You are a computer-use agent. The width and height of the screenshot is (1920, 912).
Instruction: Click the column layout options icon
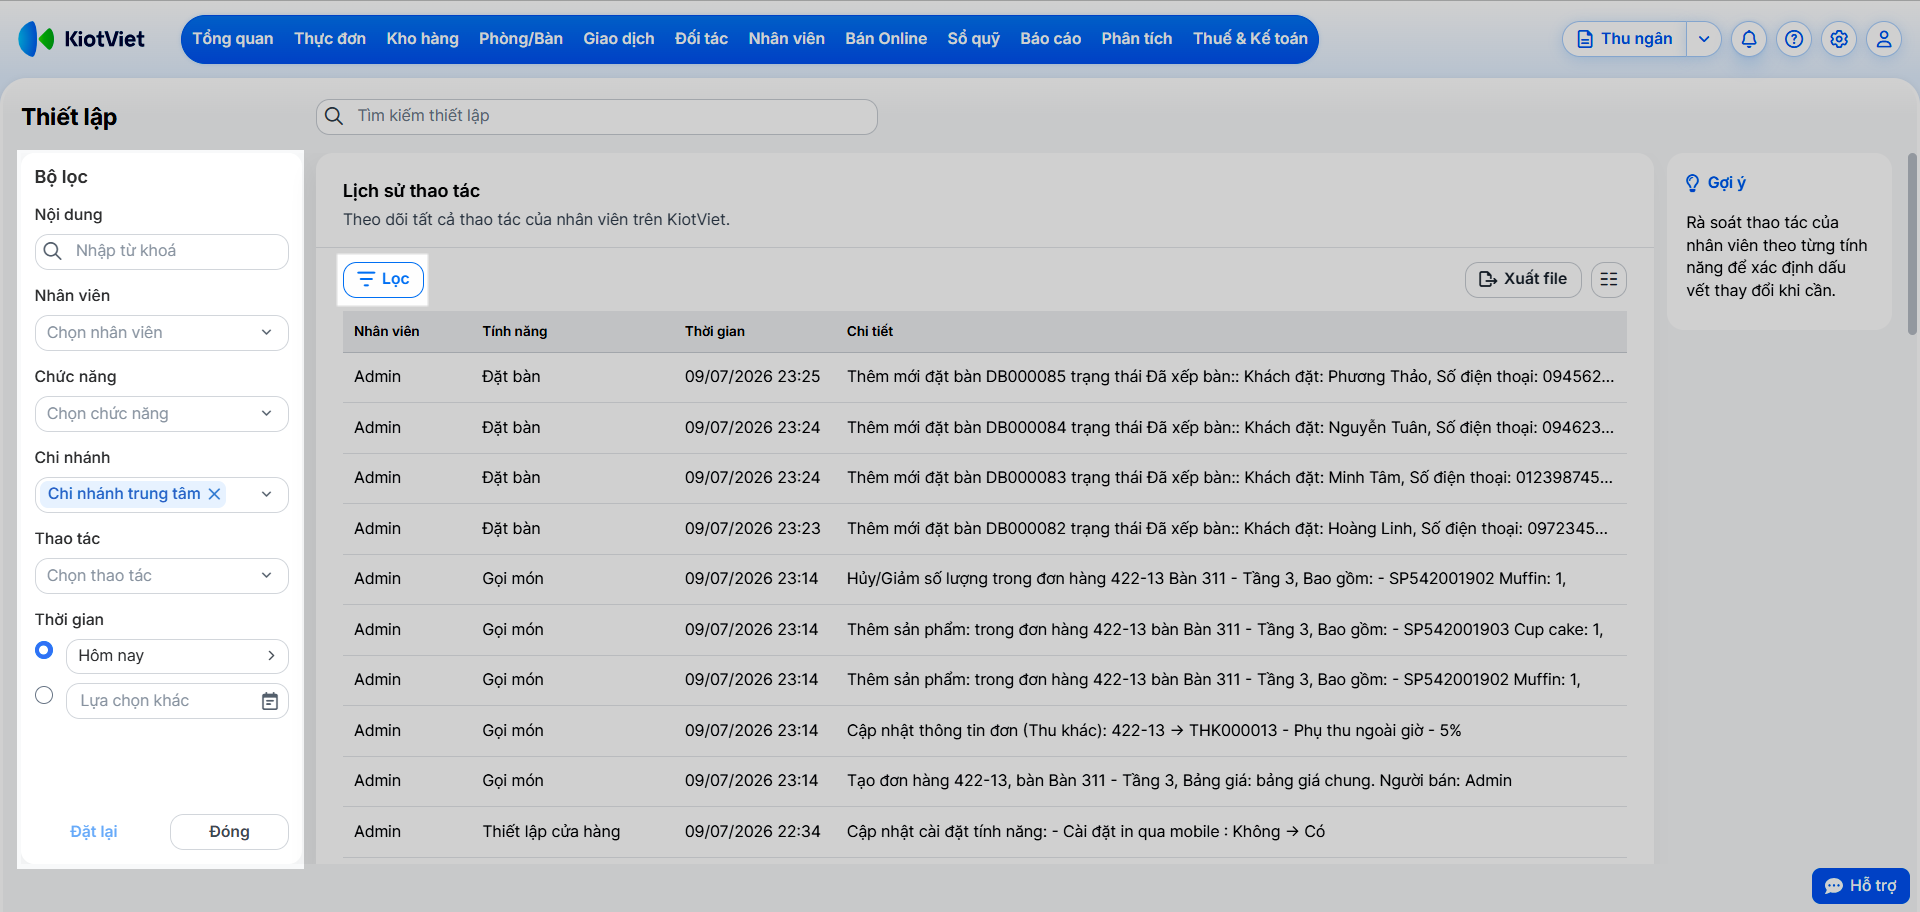(x=1609, y=279)
